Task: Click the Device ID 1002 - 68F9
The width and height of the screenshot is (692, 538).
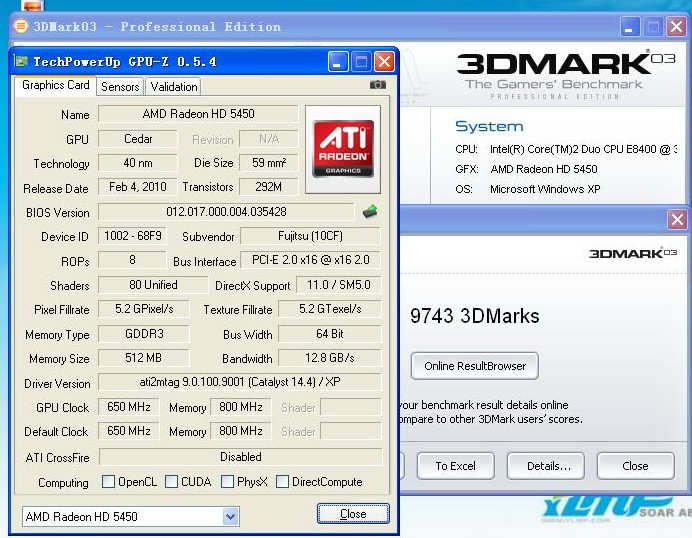Action: point(132,236)
